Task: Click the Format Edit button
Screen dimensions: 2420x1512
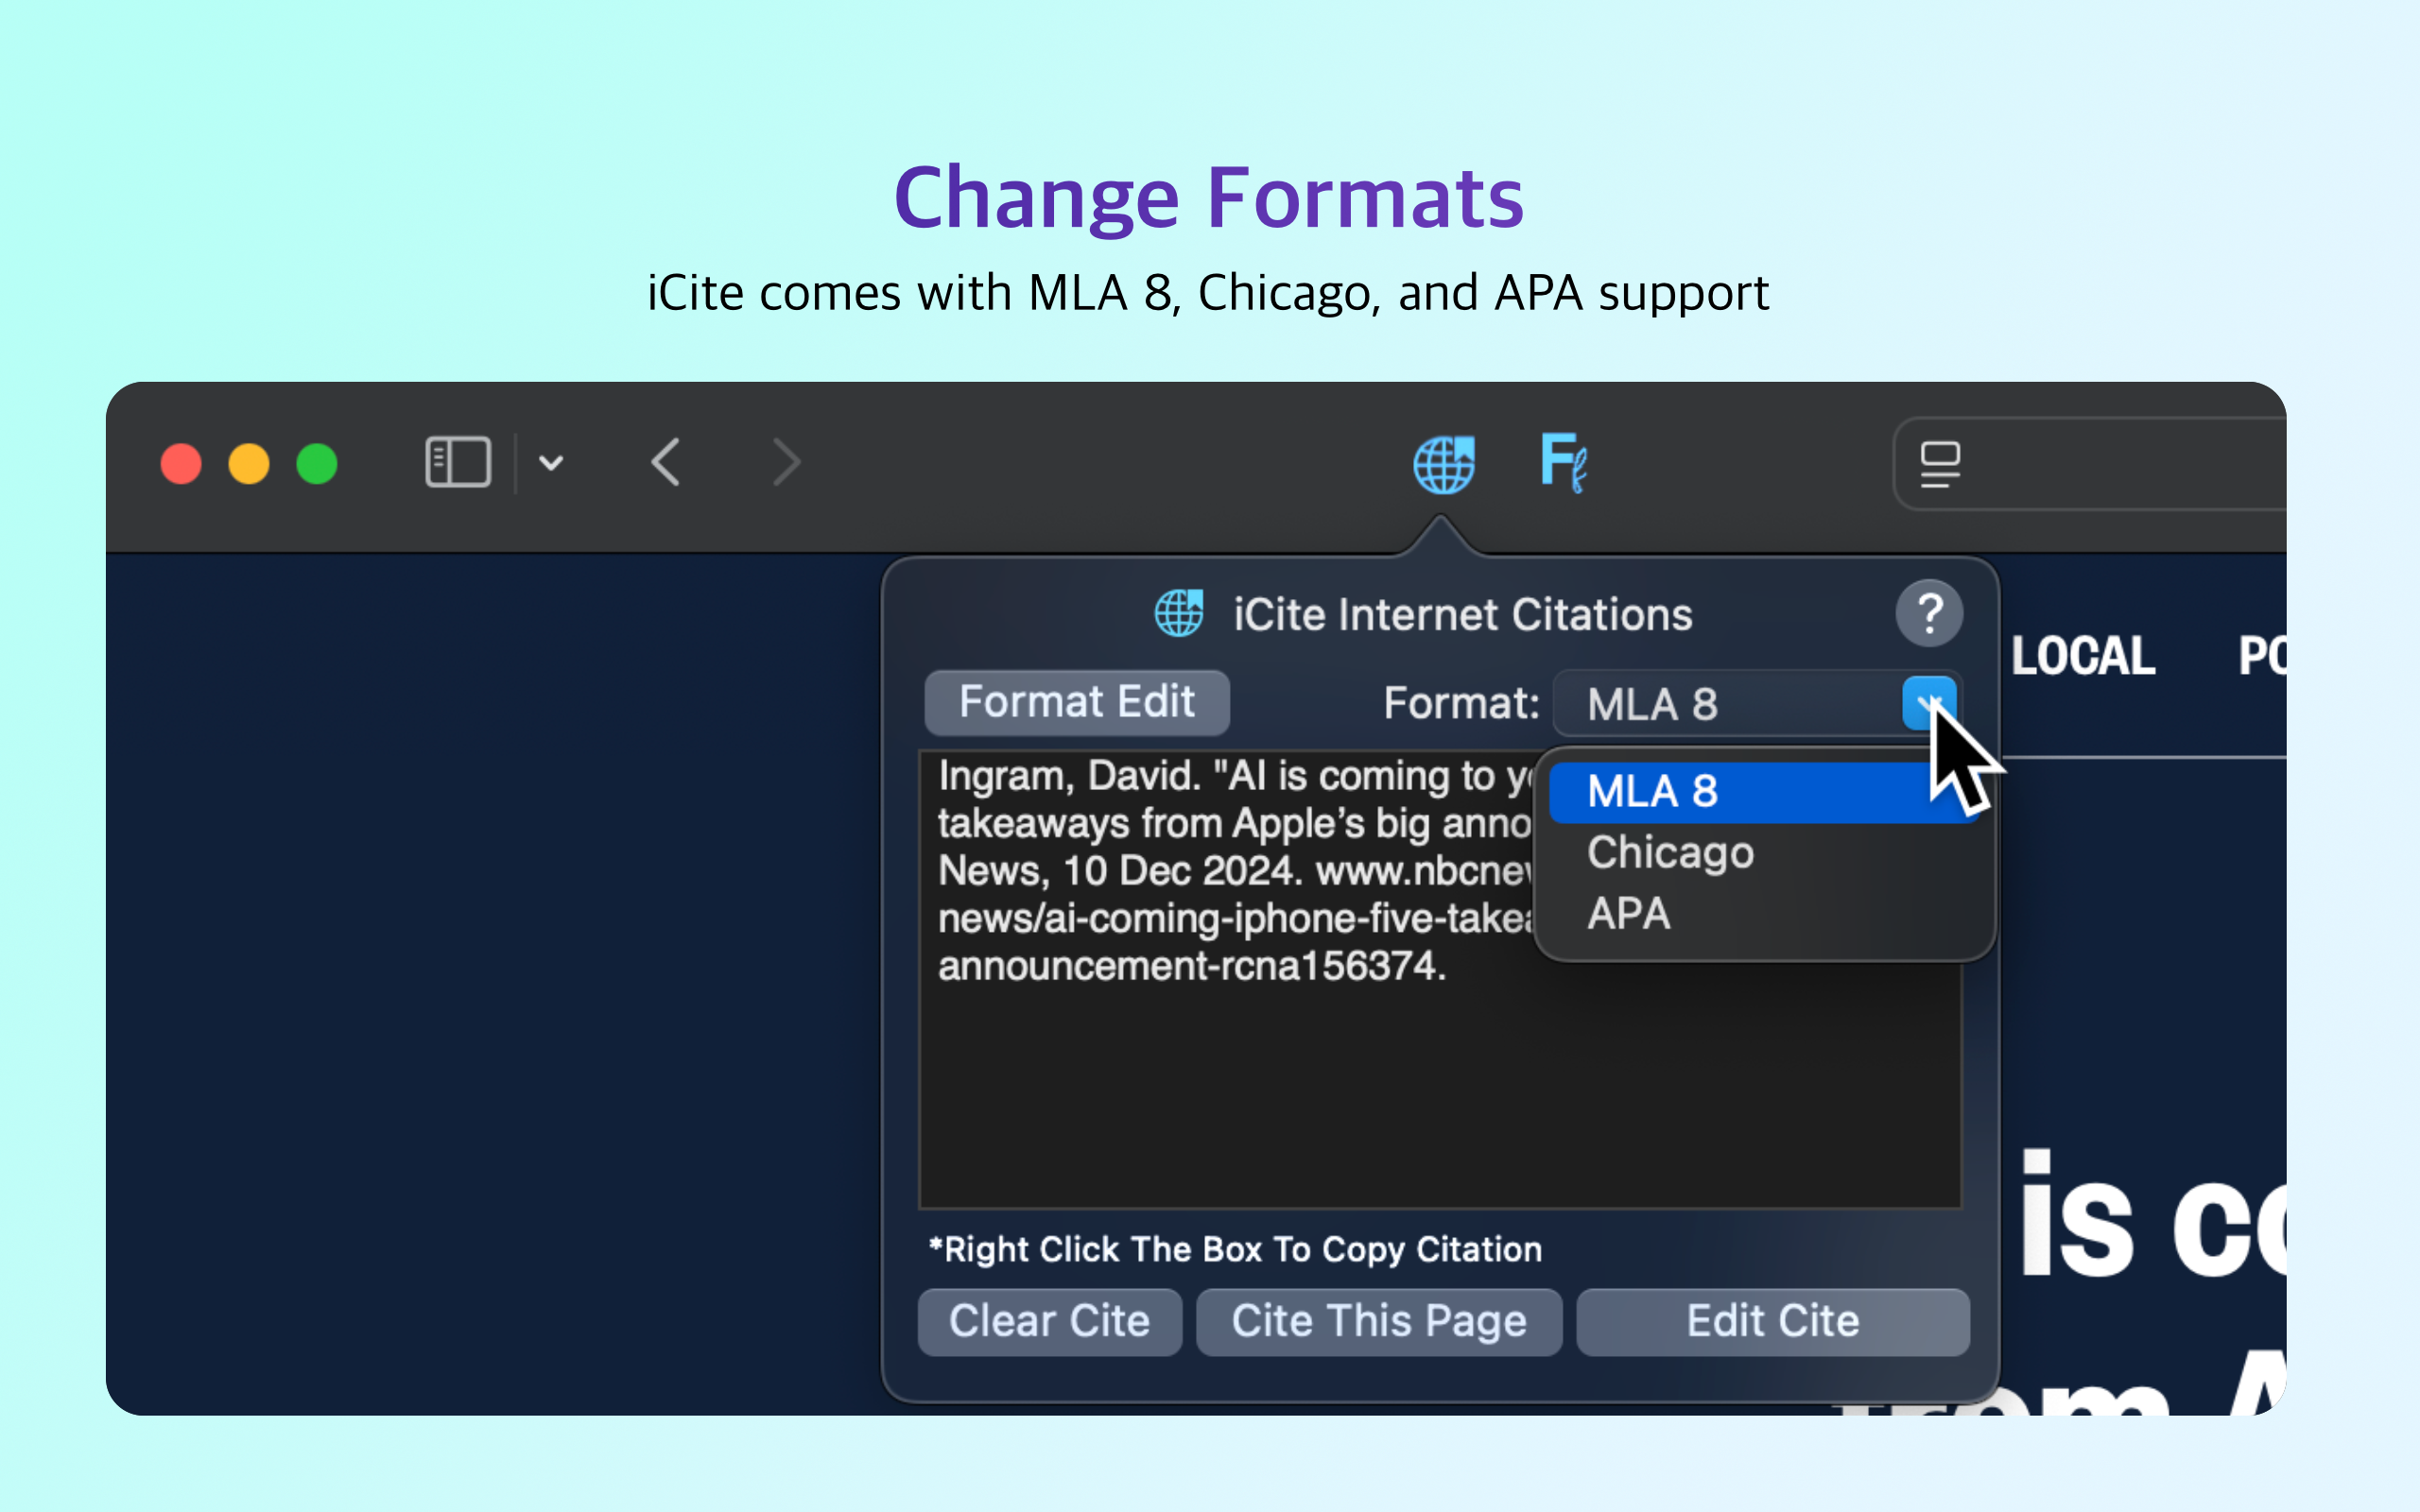Action: pos(1077,702)
